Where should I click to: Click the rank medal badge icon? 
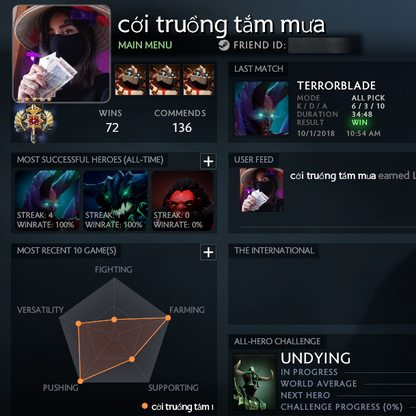pyautogui.click(x=34, y=123)
